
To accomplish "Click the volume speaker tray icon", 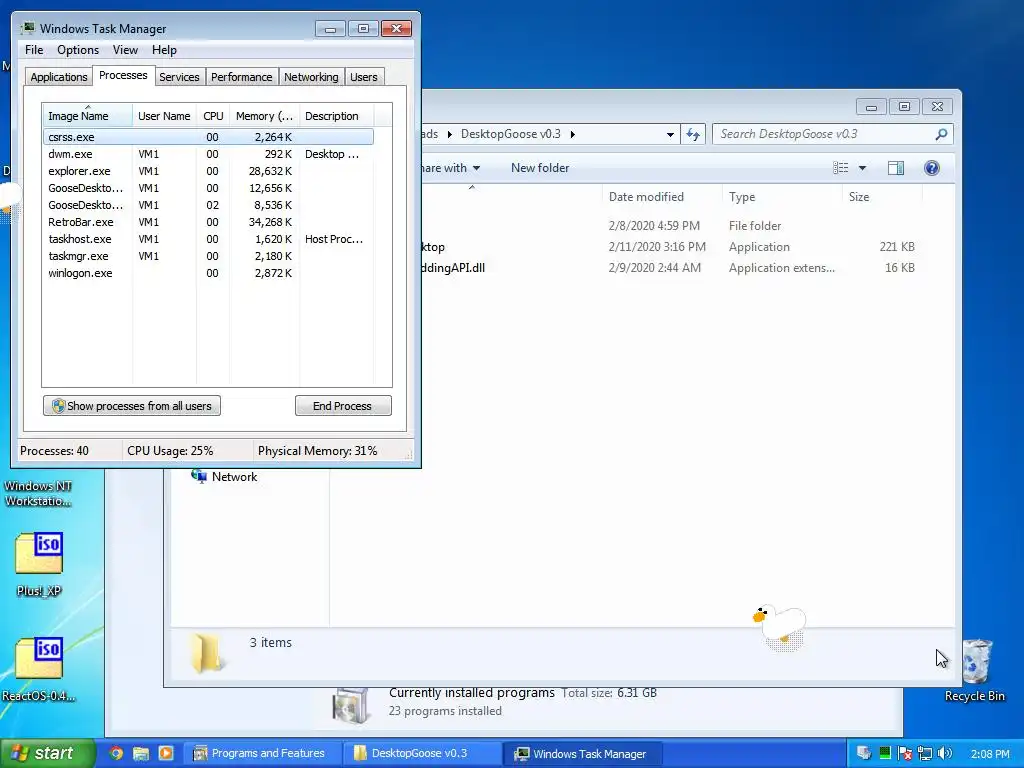I will tap(945, 754).
